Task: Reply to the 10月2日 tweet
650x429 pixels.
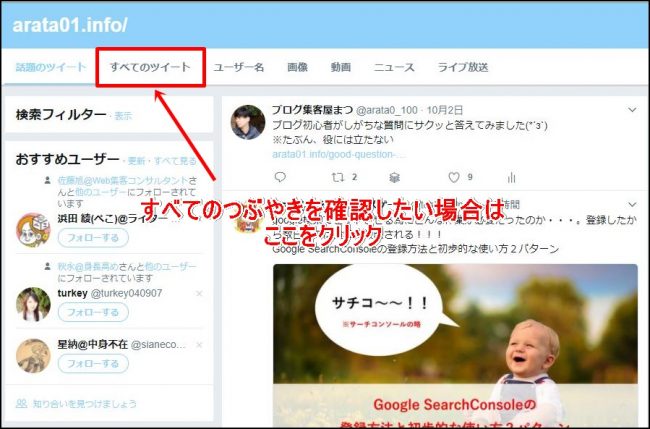Action: click(x=280, y=177)
